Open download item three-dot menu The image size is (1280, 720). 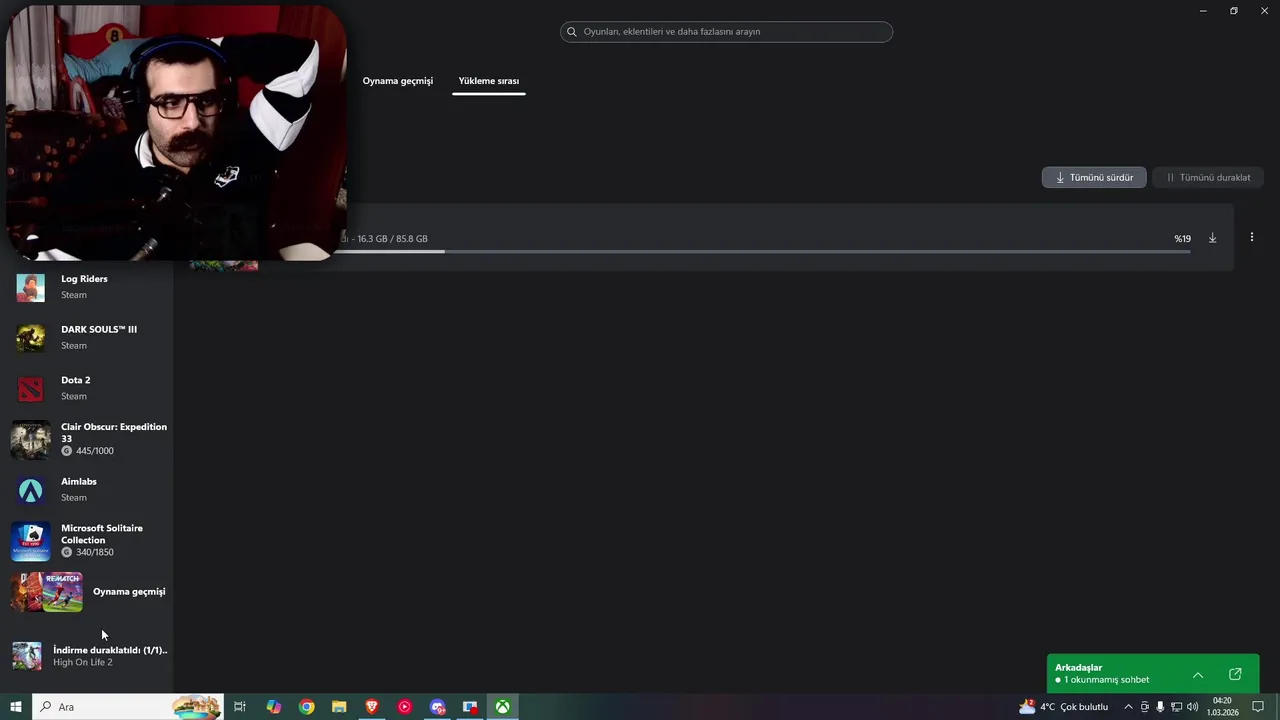coord(1251,237)
